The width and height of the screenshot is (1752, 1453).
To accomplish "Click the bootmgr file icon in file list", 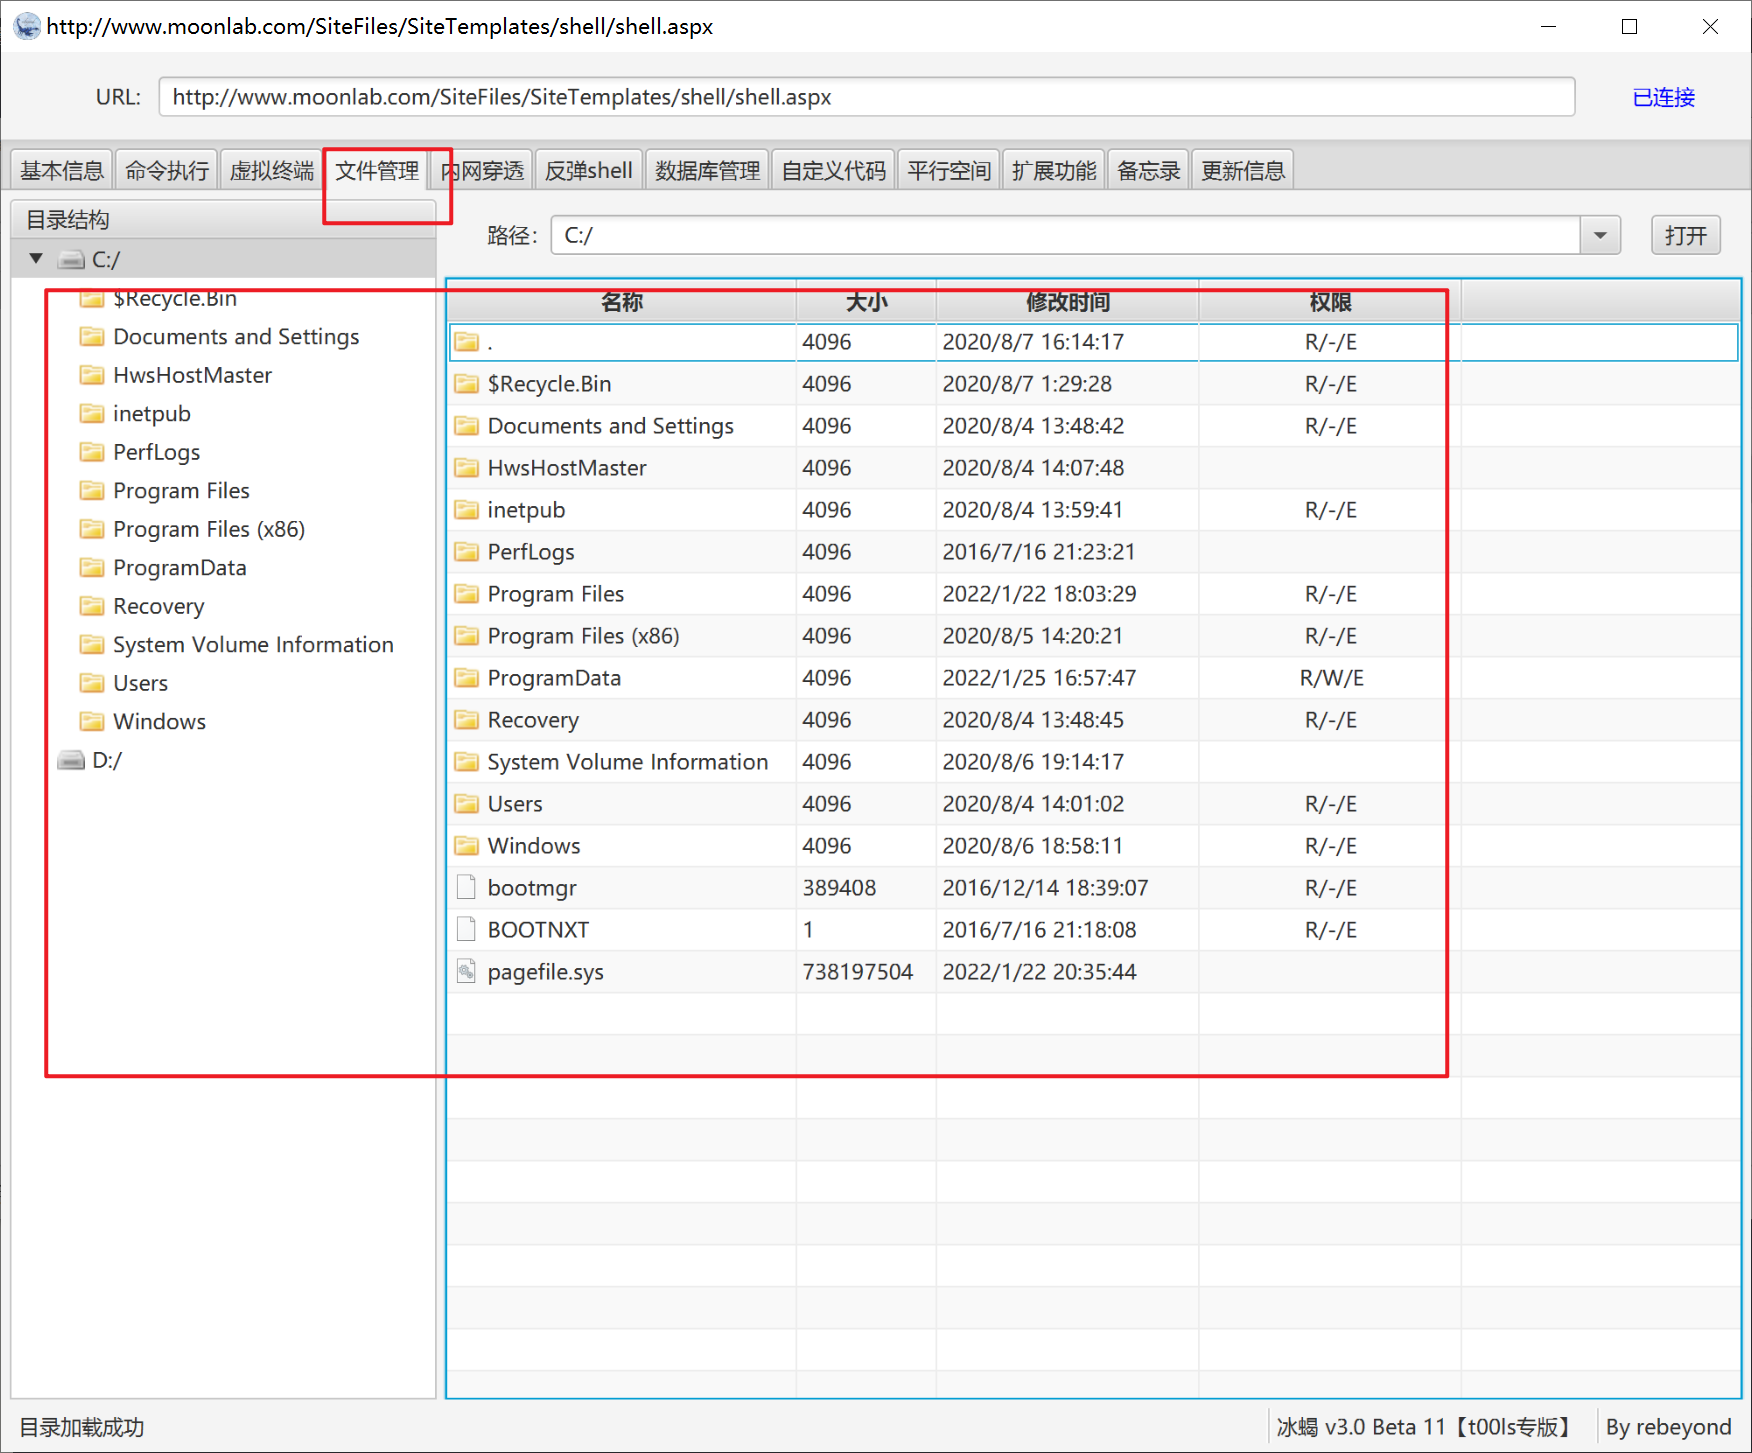I will point(466,887).
